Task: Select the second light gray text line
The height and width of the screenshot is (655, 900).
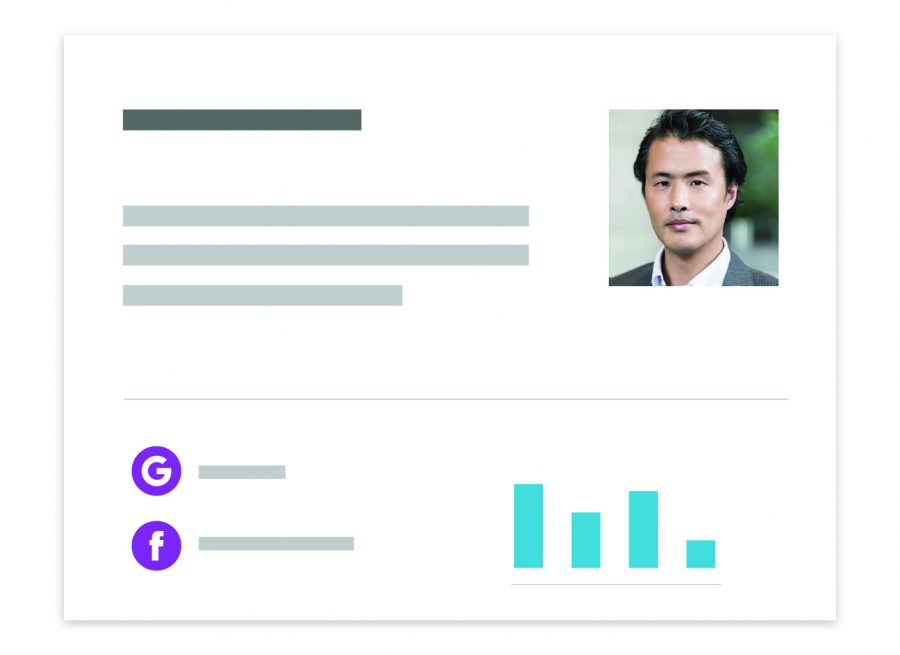Action: [x=325, y=255]
